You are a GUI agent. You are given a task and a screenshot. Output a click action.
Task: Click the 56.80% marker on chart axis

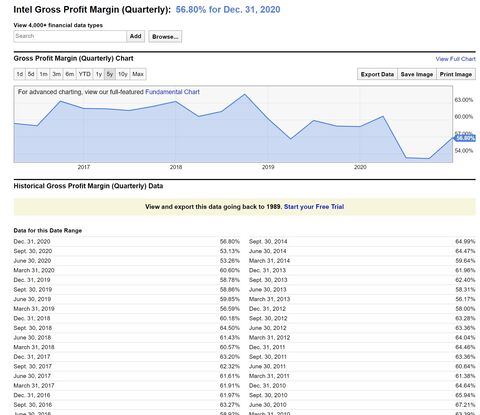coord(465,138)
